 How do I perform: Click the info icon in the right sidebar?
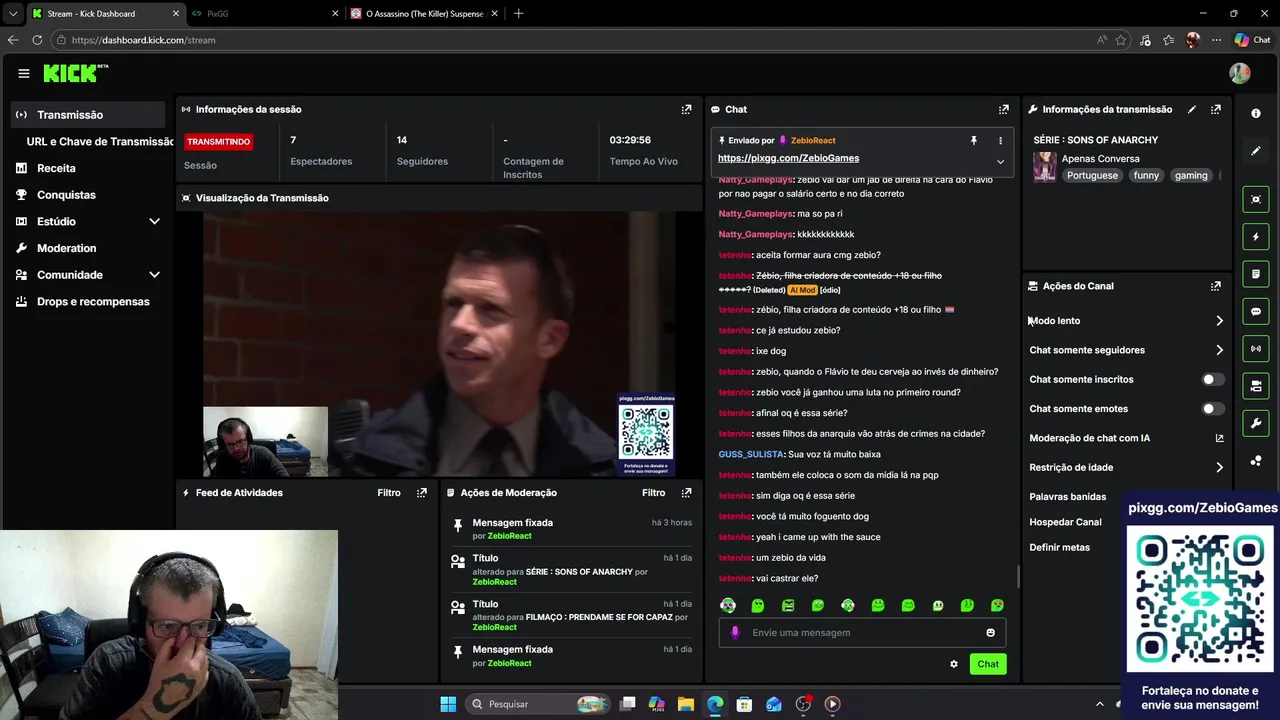coord(1256,113)
